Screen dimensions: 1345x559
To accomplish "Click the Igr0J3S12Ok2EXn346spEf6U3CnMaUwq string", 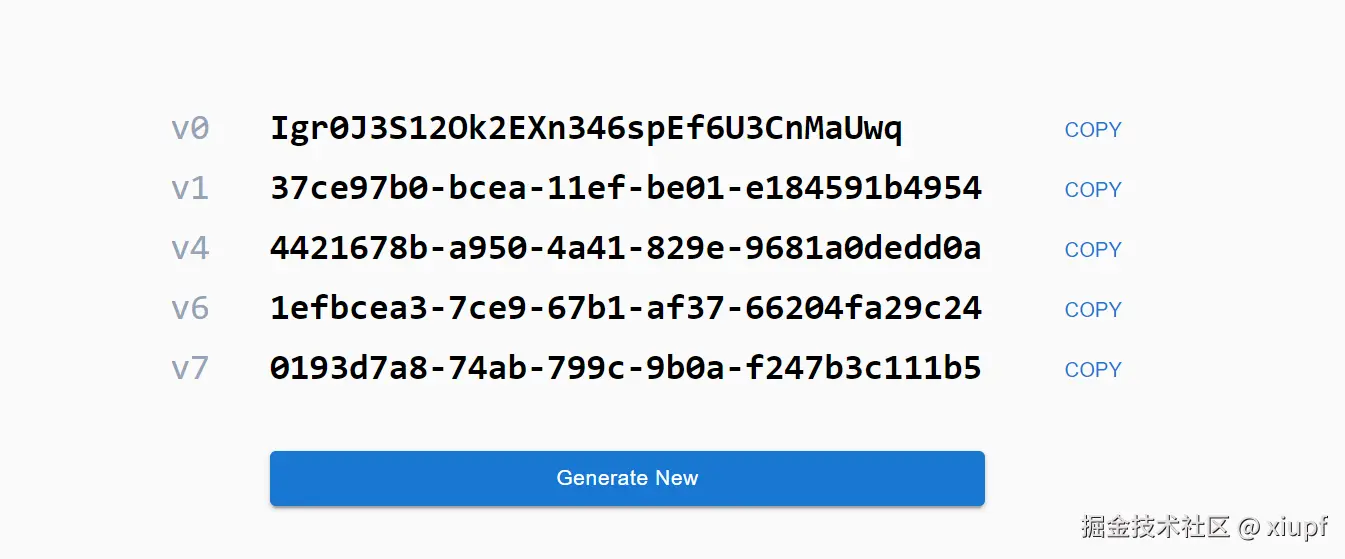I will tap(586, 129).
